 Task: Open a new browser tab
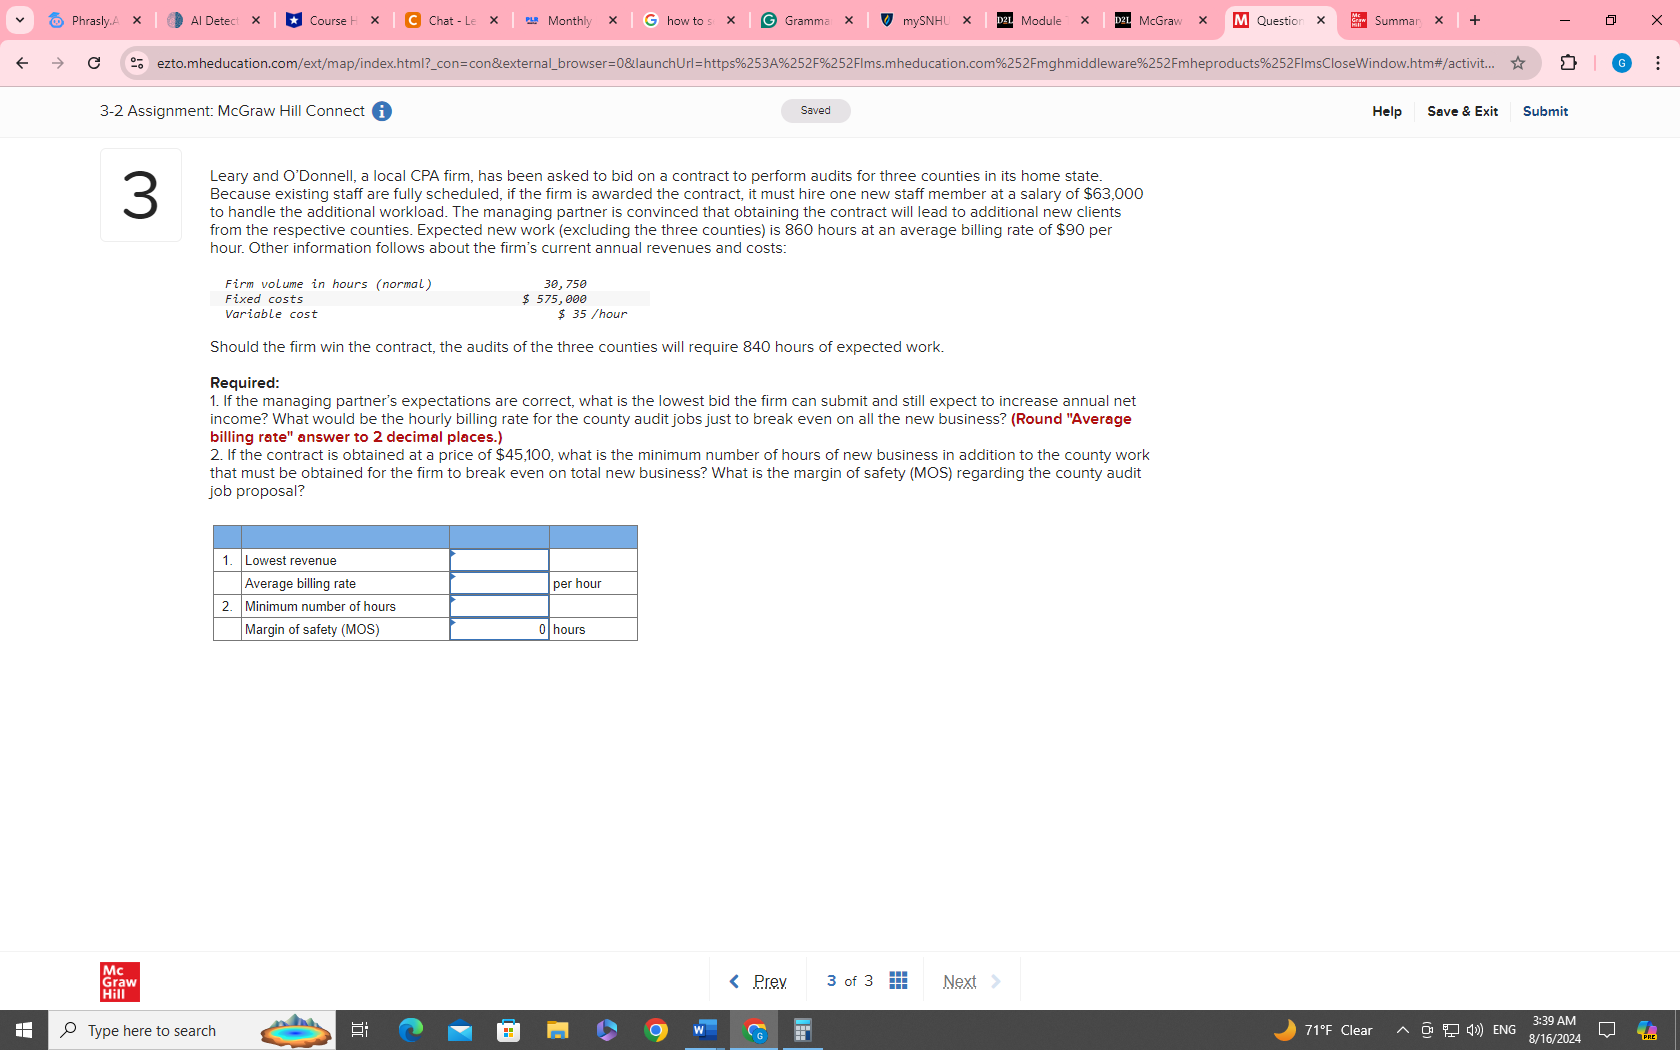pyautogui.click(x=1475, y=20)
